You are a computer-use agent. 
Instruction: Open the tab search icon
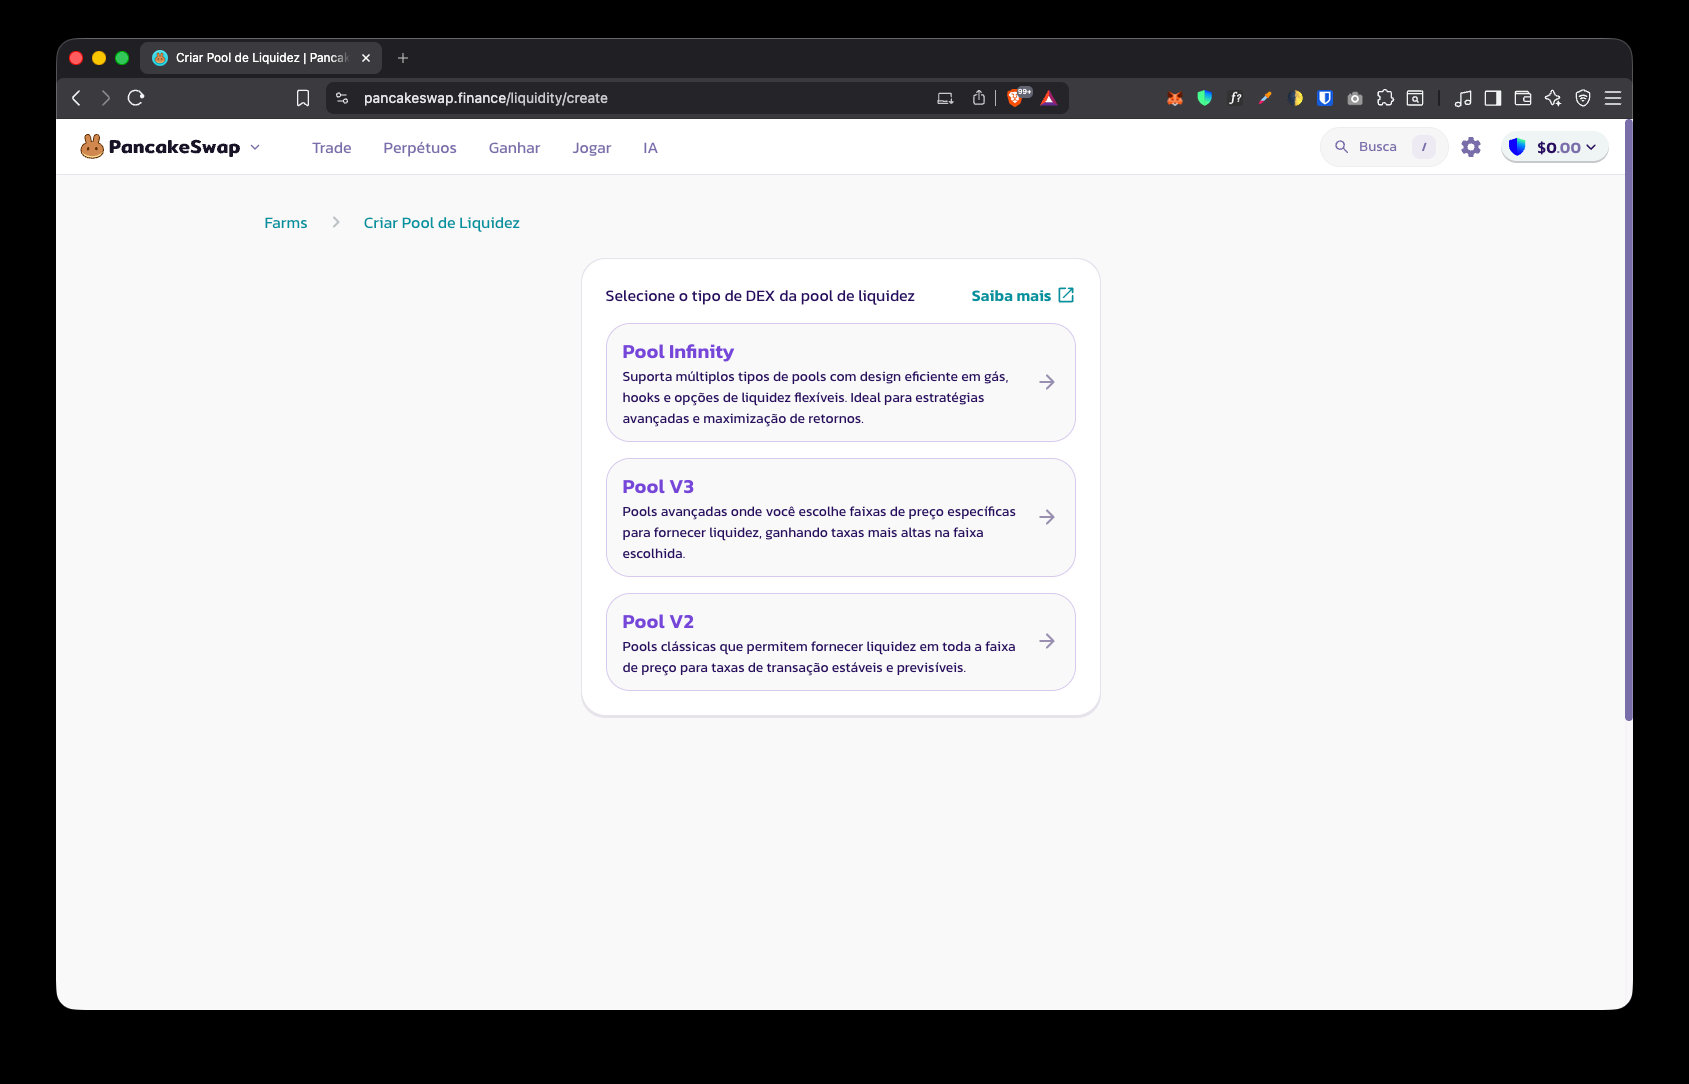(x=1415, y=98)
